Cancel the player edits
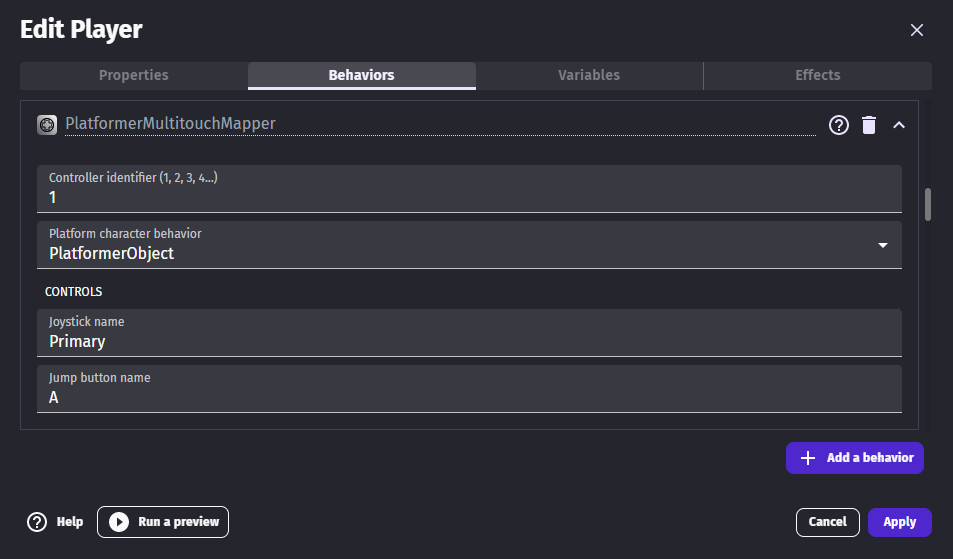 pos(827,522)
